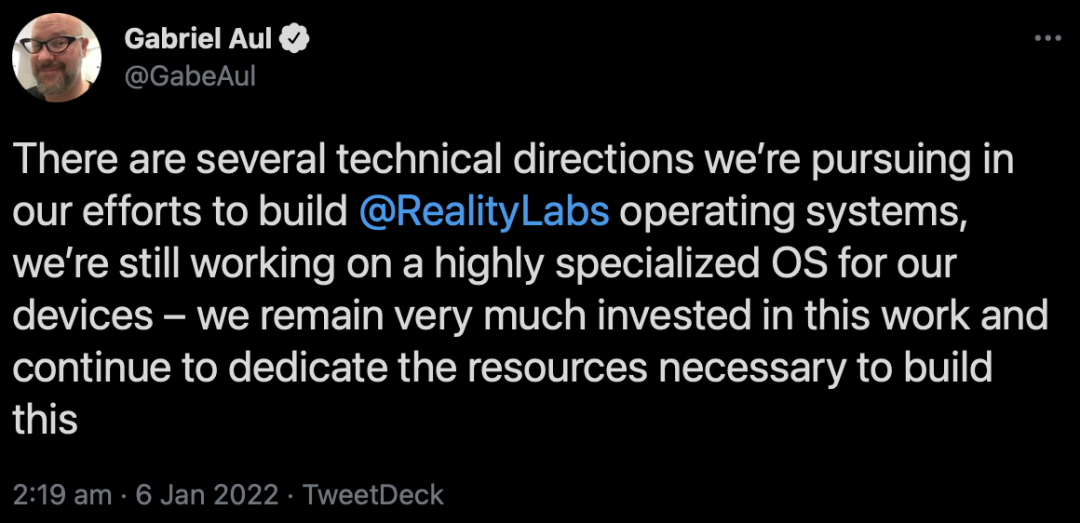This screenshot has height=523, width=1080.
Task: Open the three-dot more options menu
Action: [1046, 38]
